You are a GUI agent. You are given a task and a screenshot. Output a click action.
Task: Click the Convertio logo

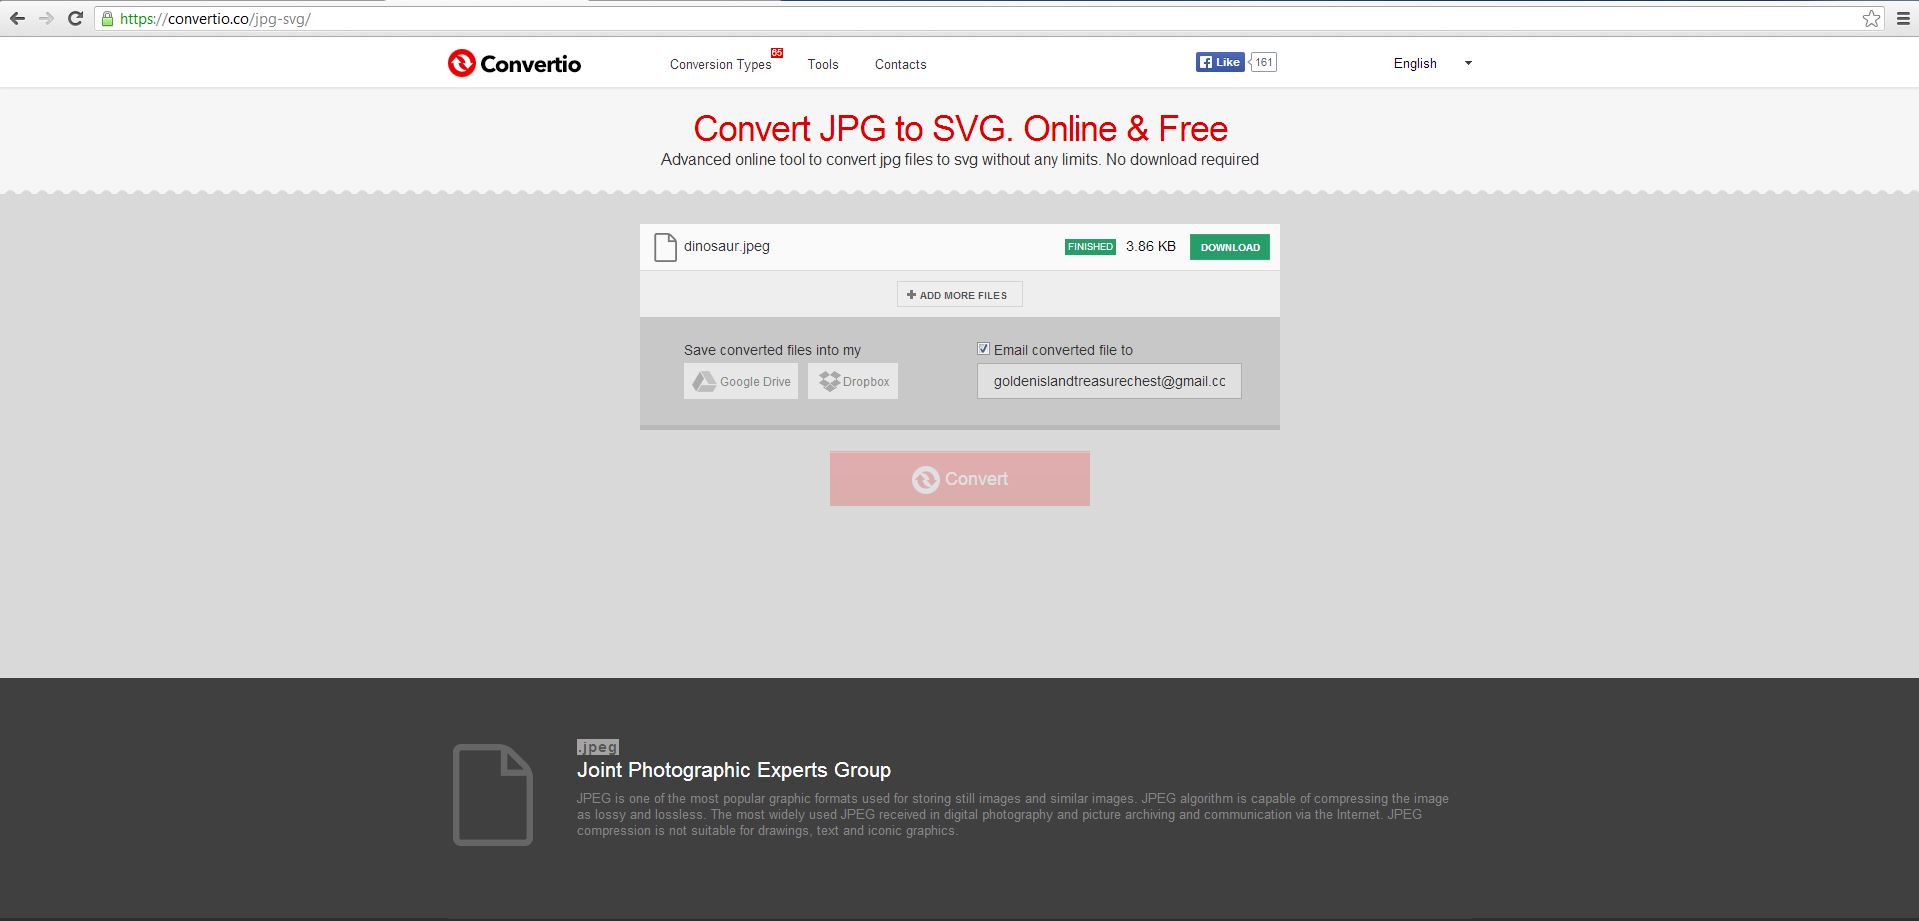tap(514, 63)
